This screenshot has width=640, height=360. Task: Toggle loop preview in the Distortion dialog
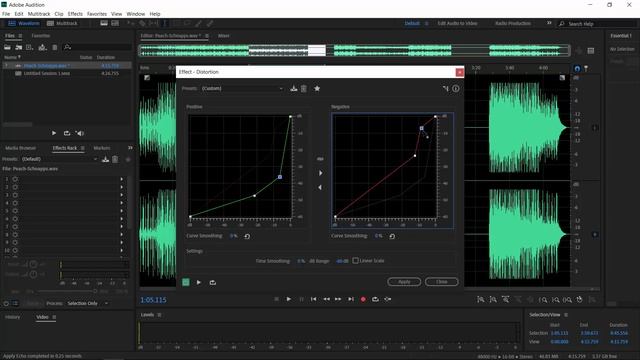[213, 282]
